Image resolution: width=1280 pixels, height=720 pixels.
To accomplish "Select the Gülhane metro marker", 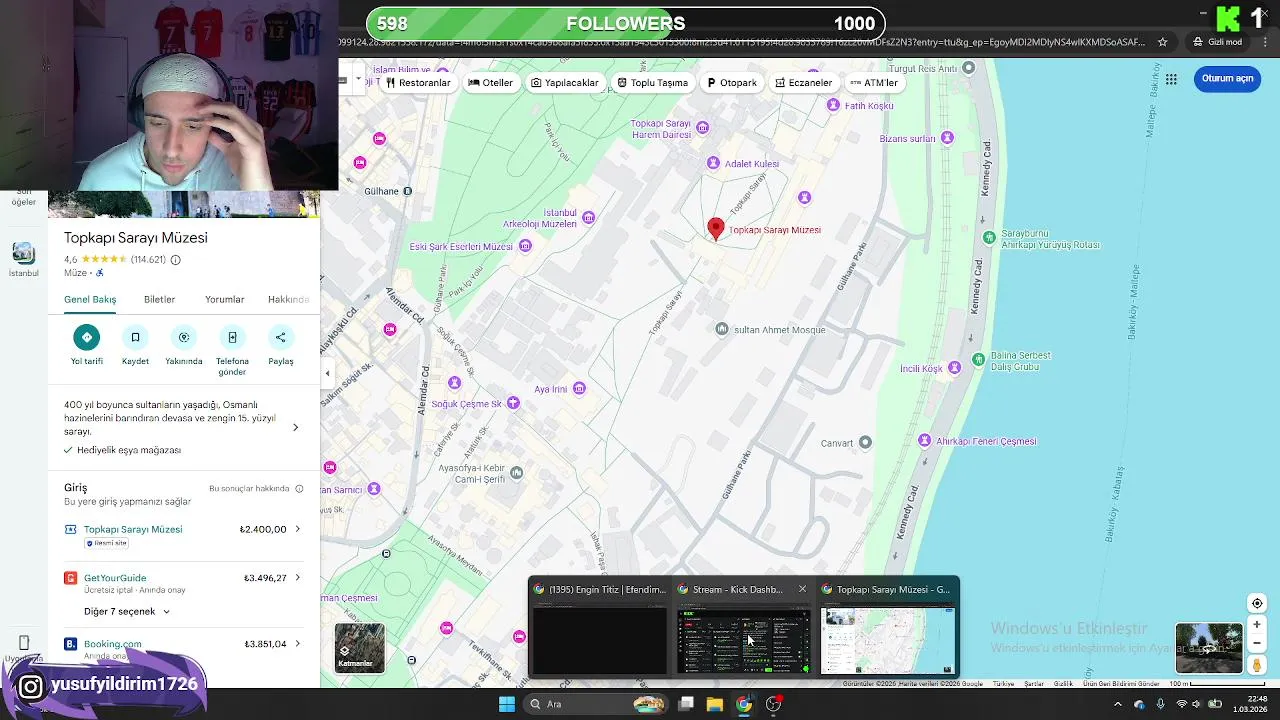I will click(x=407, y=191).
